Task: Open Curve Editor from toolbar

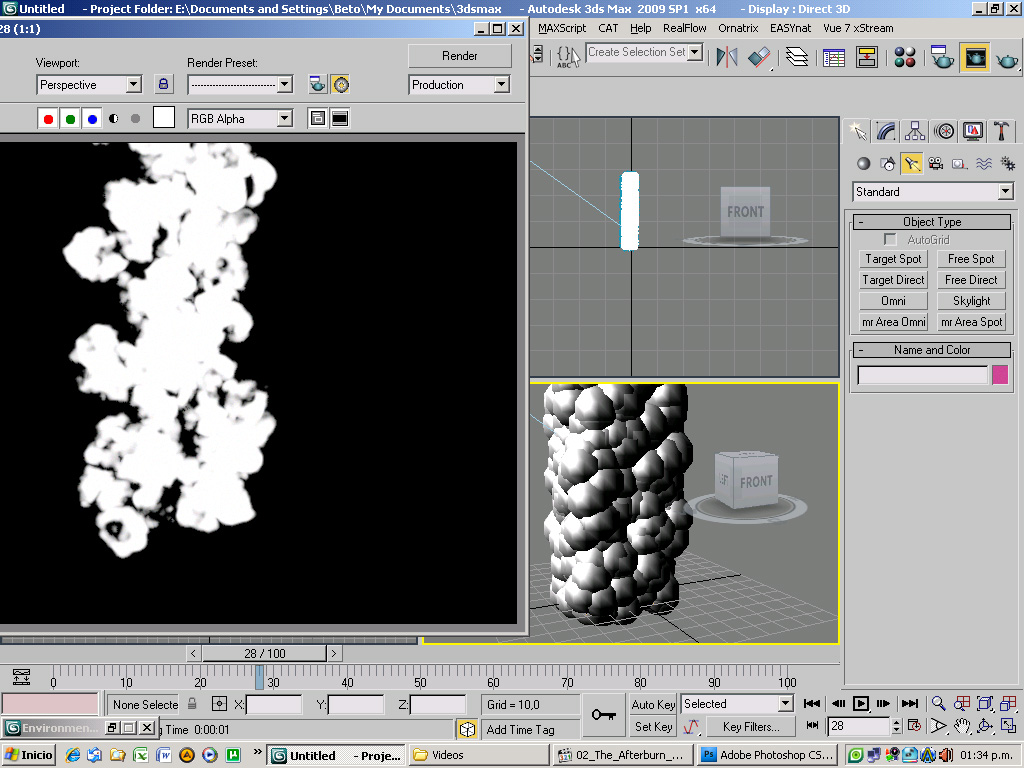Action: (834, 57)
